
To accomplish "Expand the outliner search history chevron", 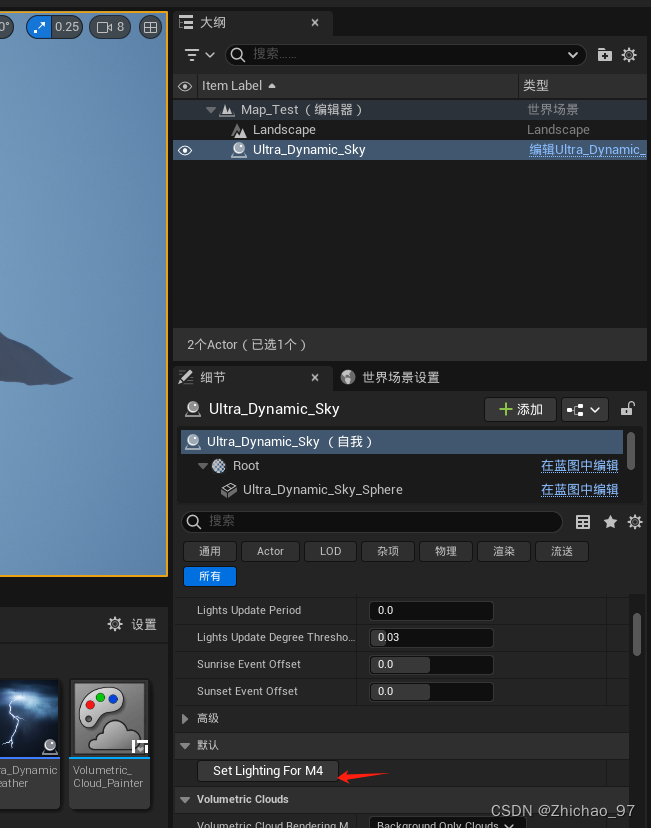I will [x=572, y=55].
